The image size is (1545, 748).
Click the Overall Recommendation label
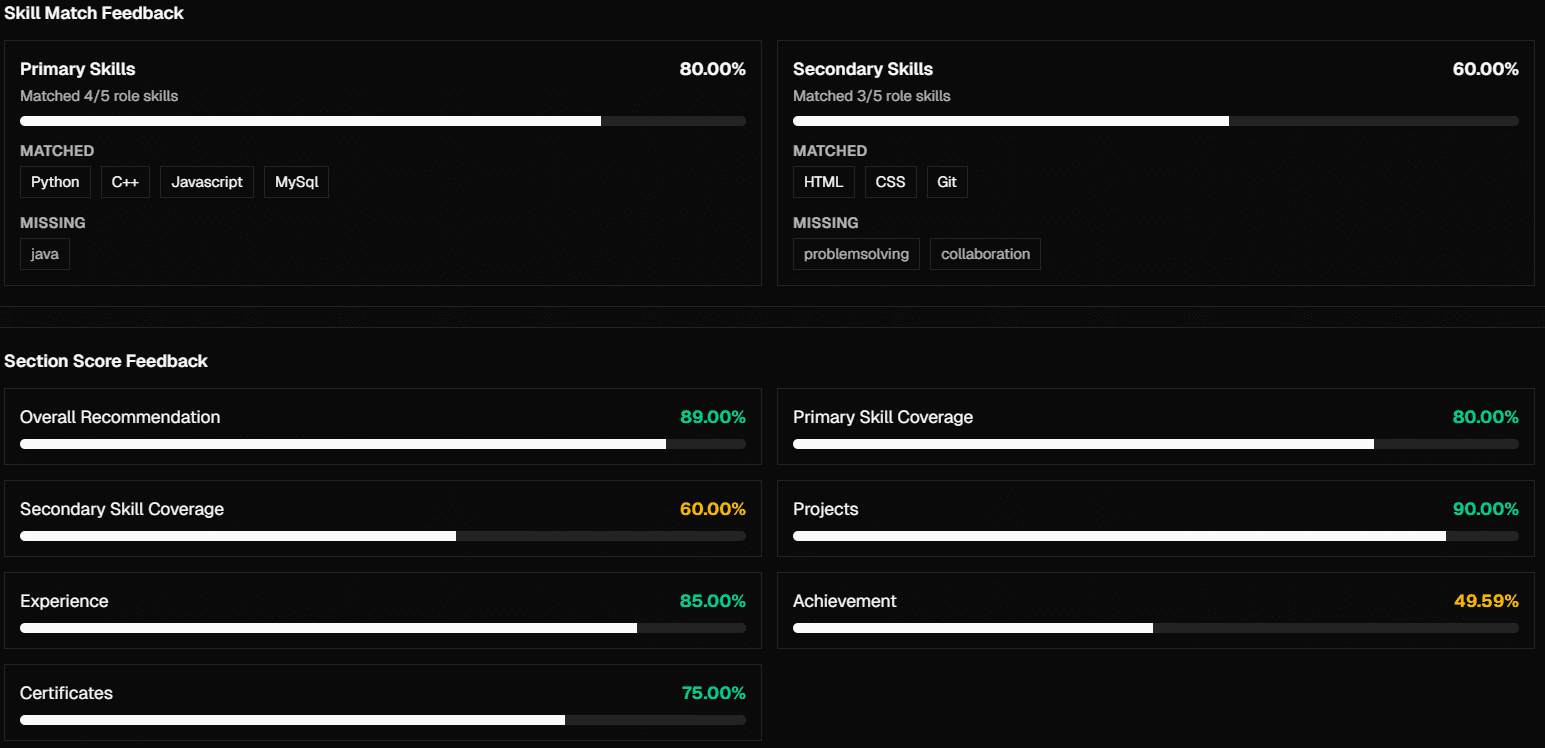click(x=120, y=417)
